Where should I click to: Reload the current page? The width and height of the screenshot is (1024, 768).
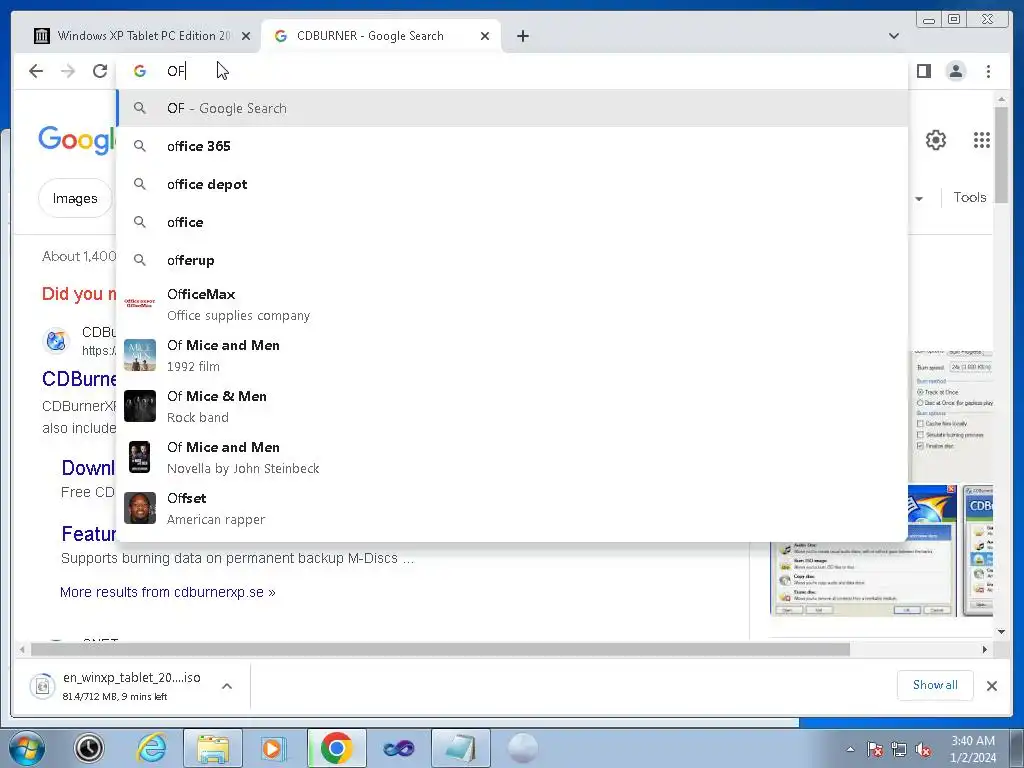pyautogui.click(x=100, y=71)
